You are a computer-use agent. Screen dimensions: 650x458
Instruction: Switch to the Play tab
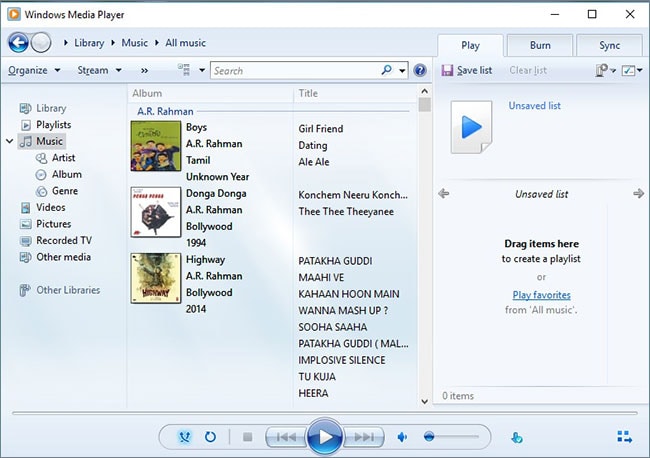click(470, 45)
